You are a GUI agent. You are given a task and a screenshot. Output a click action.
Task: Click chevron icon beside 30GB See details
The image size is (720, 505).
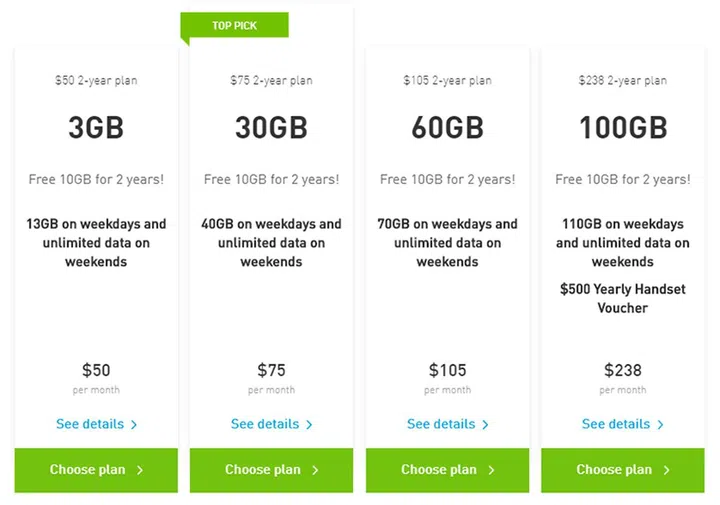[x=309, y=425]
